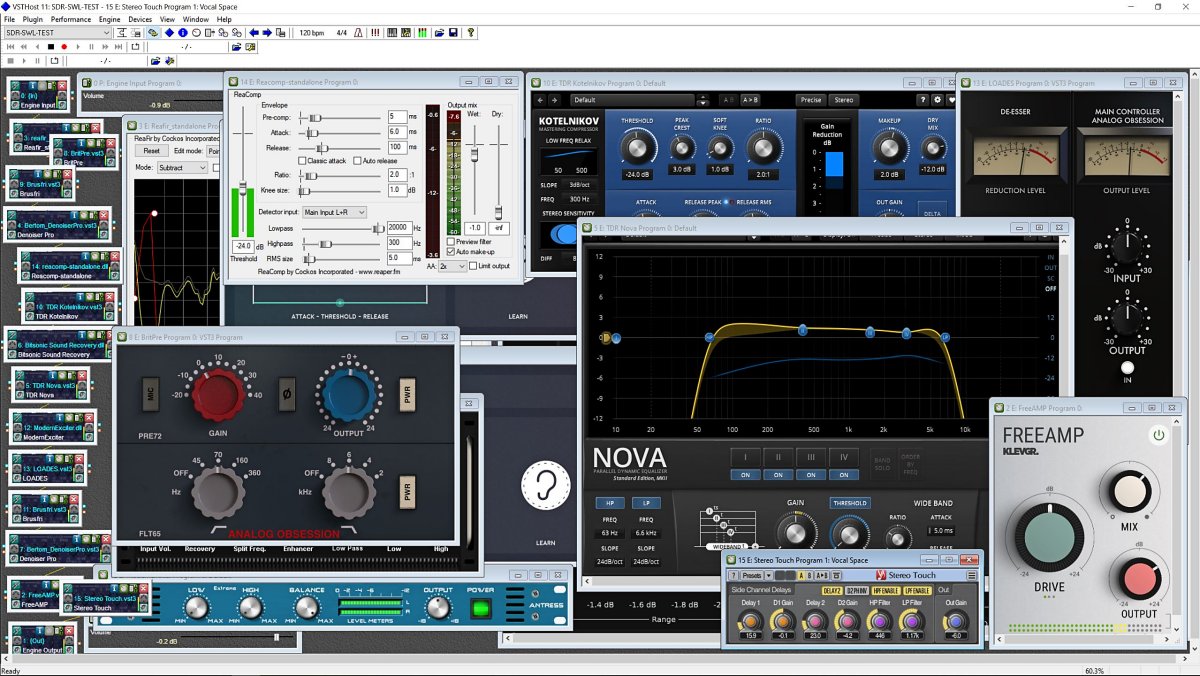Click the Kotelnikov help question mark icon

tap(922, 100)
